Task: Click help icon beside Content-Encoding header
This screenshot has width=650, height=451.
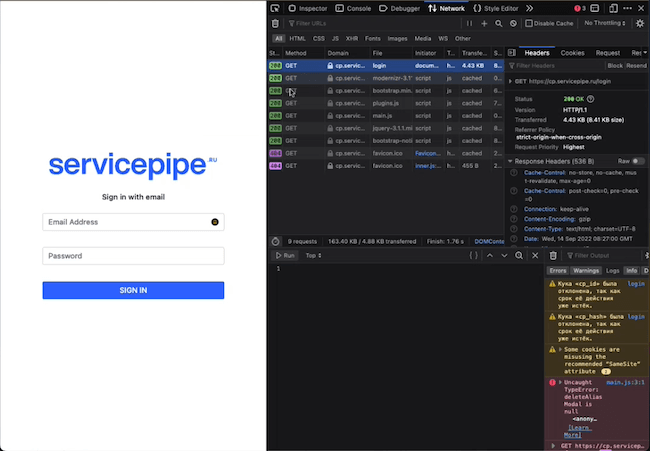Action: [514, 219]
